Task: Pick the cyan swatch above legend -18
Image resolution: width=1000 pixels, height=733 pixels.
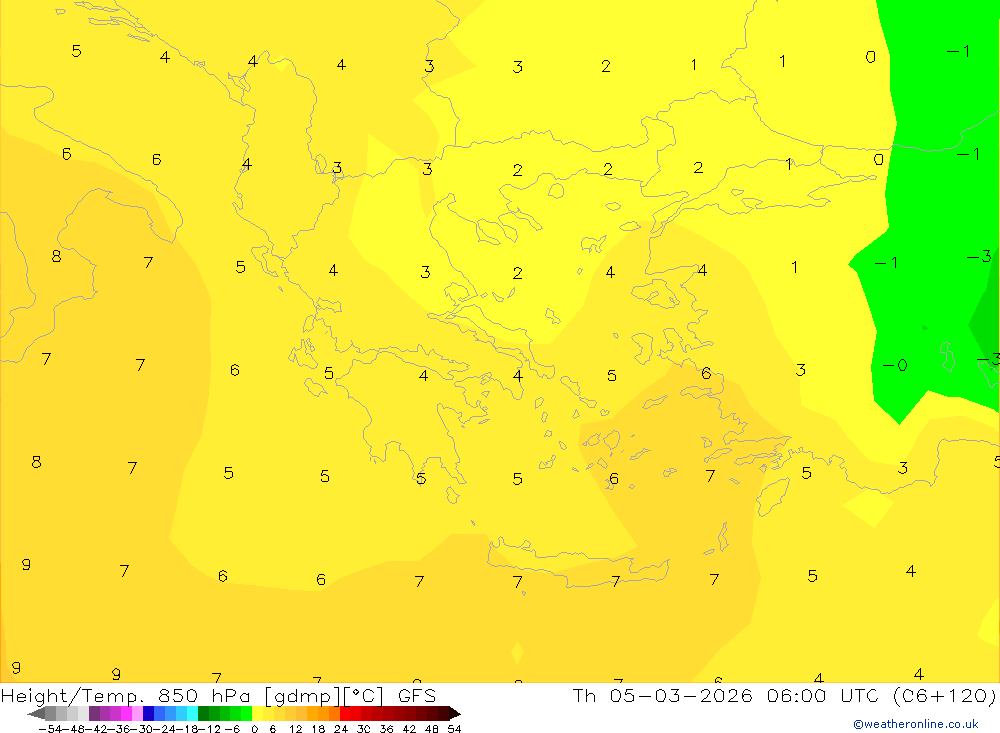Action: [x=192, y=714]
